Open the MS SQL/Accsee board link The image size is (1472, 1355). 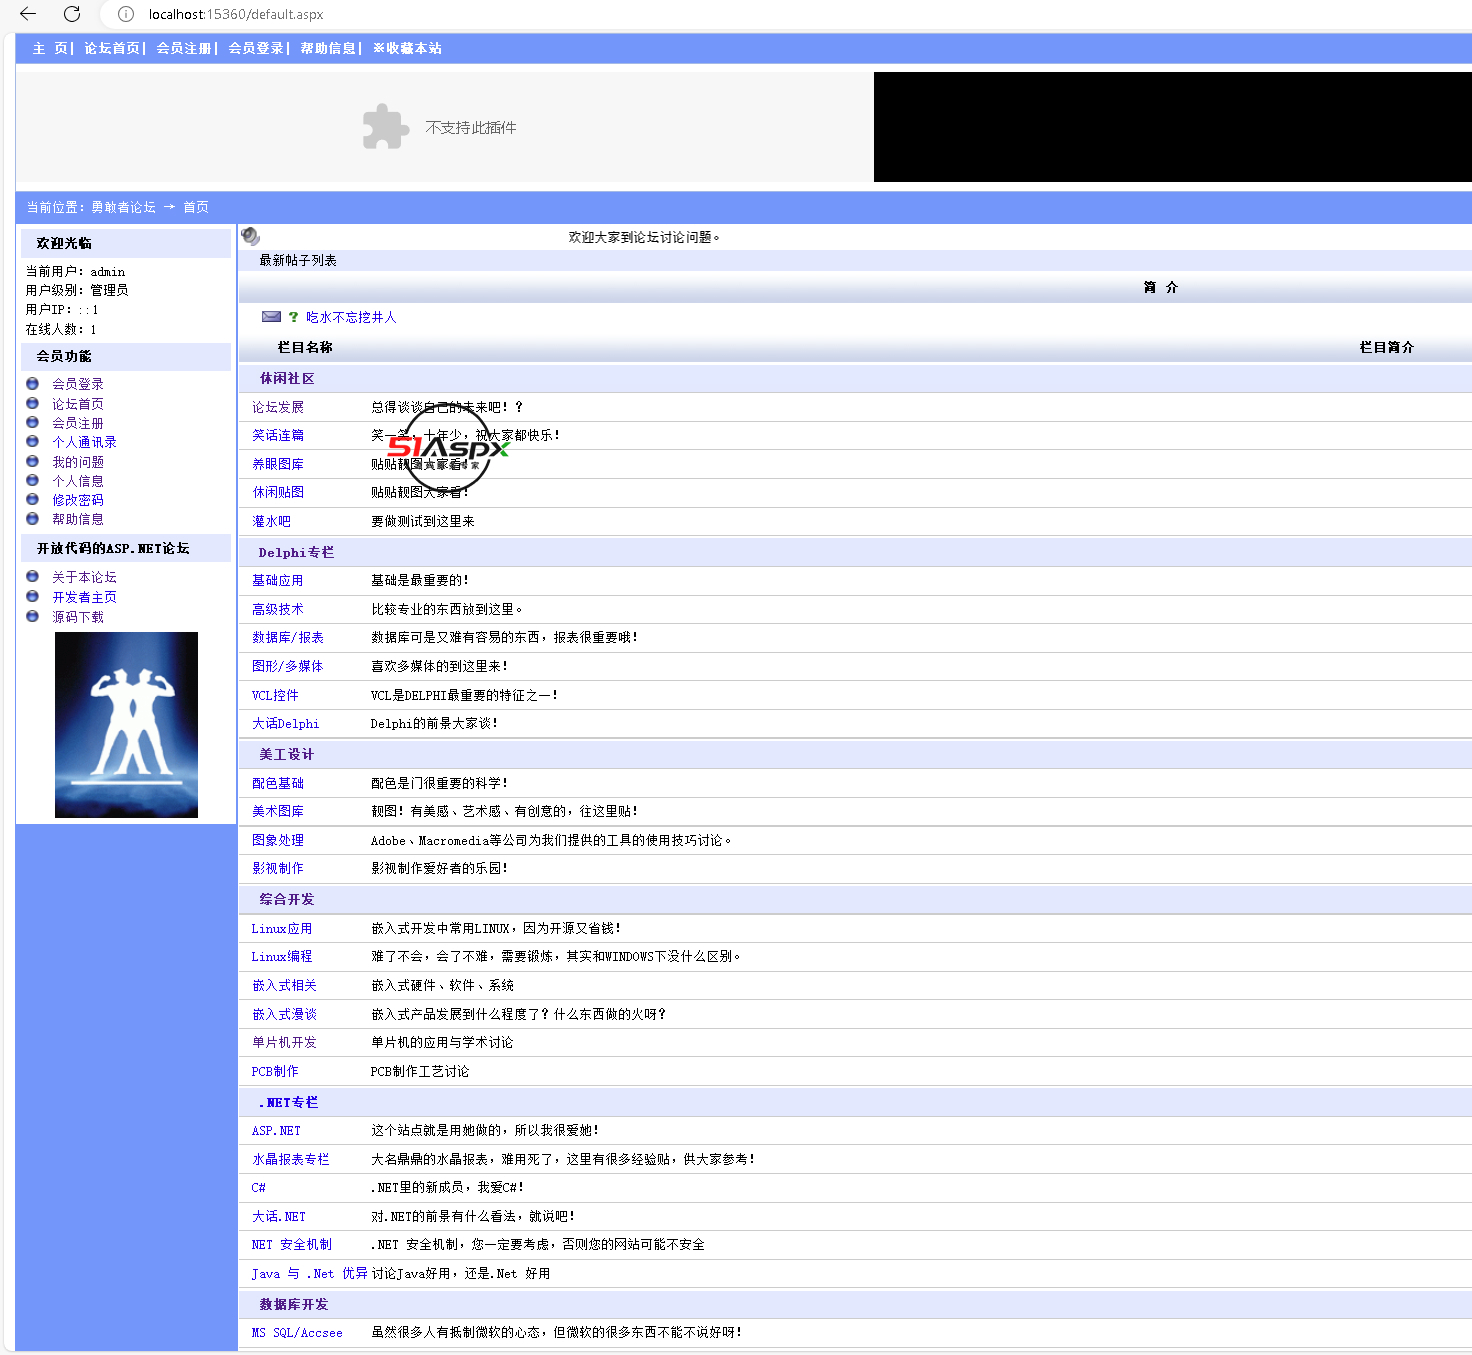(297, 1332)
